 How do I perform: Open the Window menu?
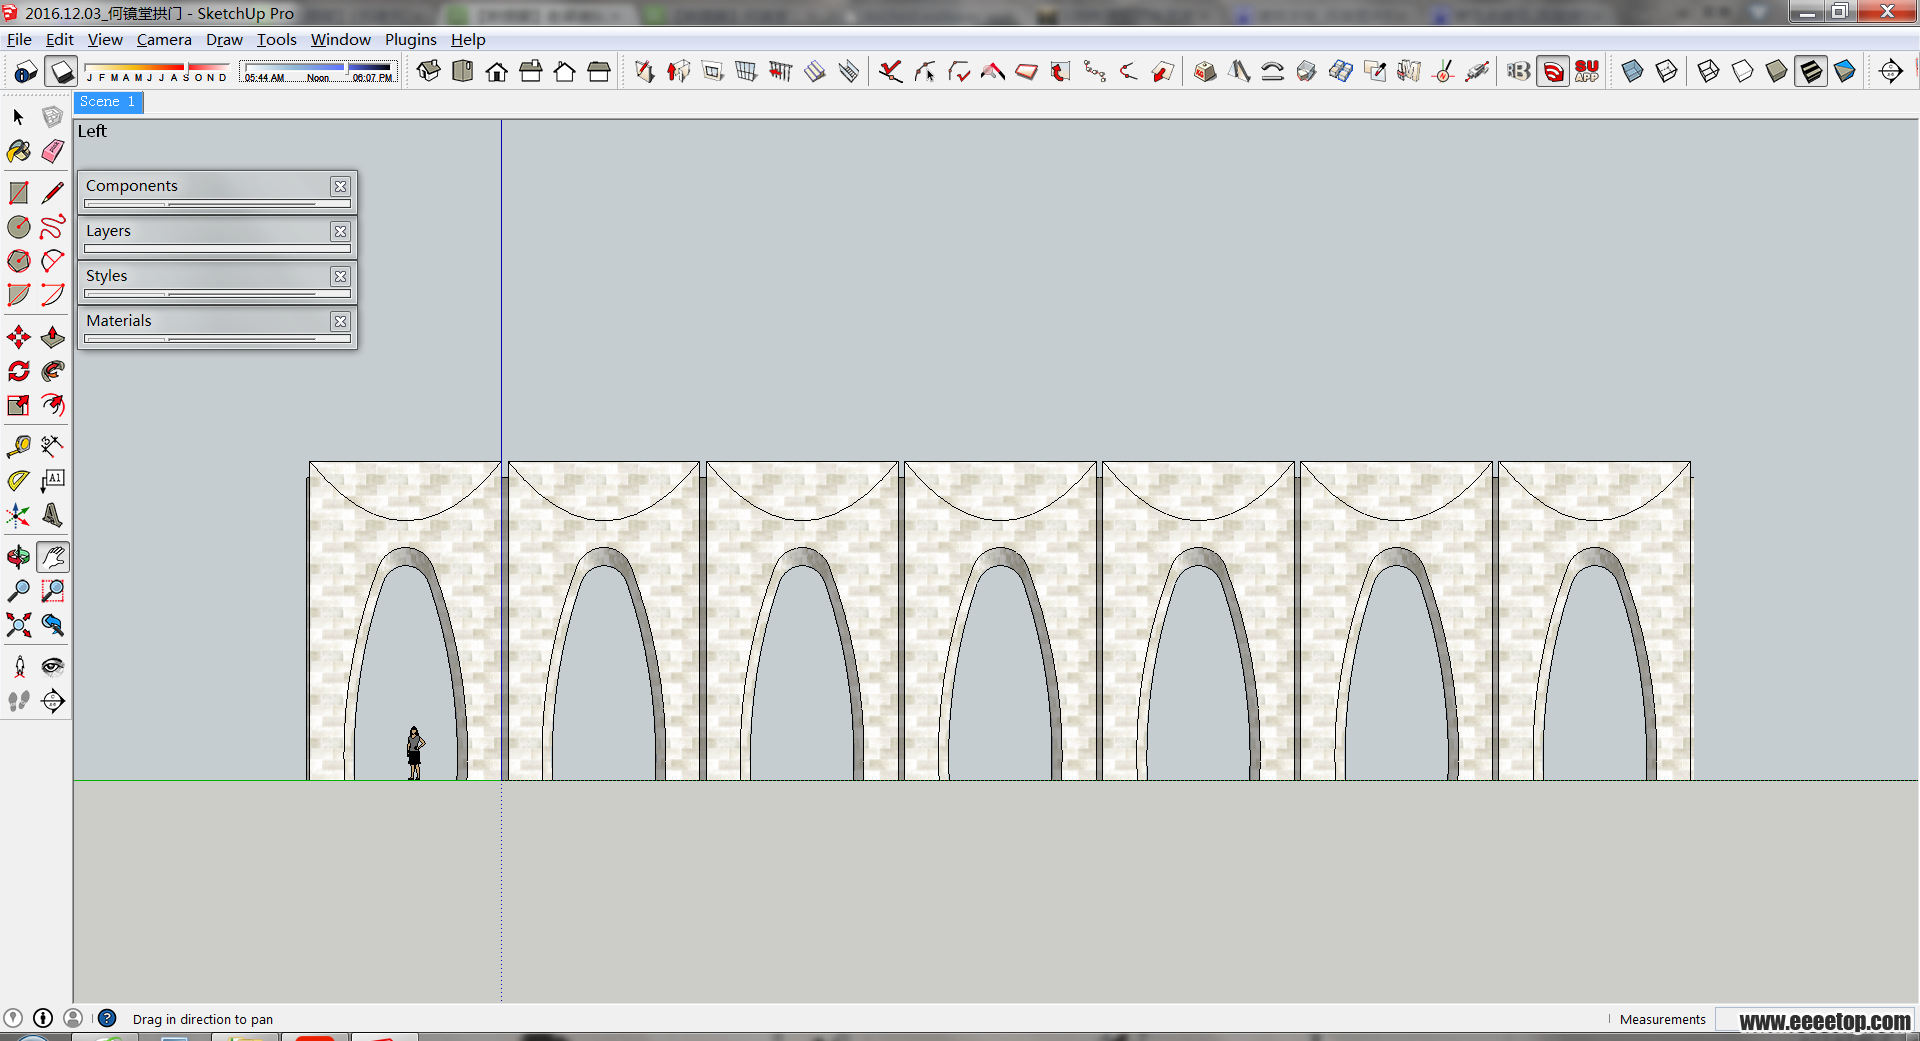click(340, 39)
